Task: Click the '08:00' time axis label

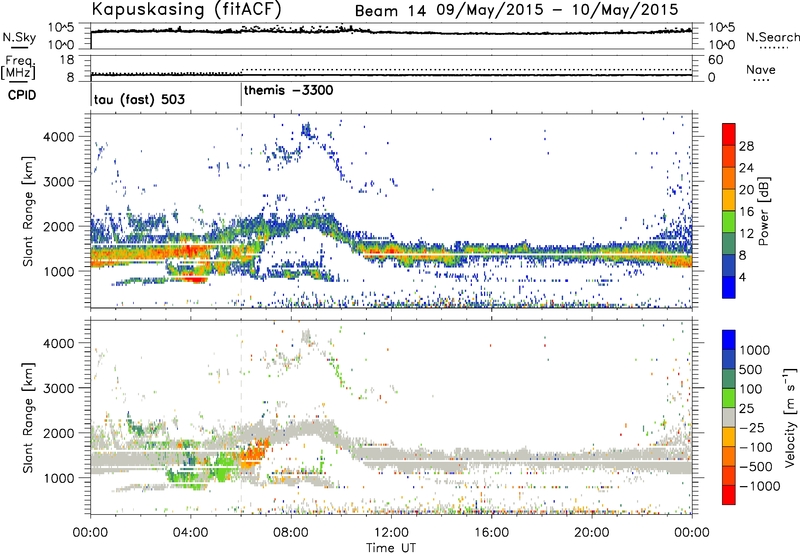Action: click(x=291, y=533)
